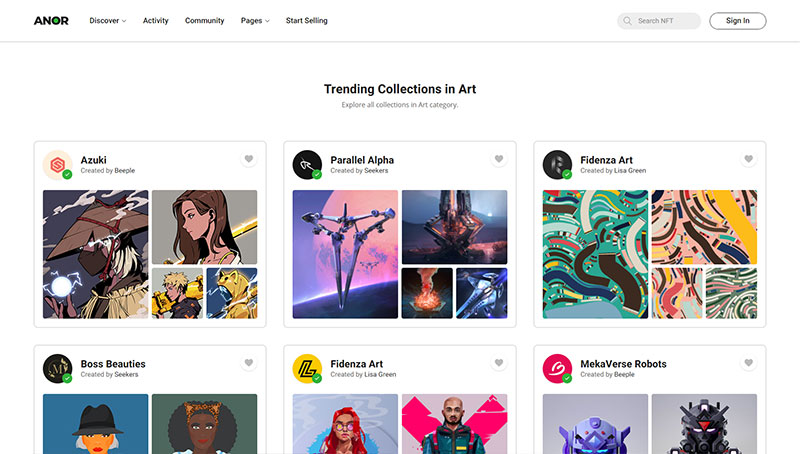Click the Sign In button
The width and height of the screenshot is (800, 454).
[x=738, y=21]
